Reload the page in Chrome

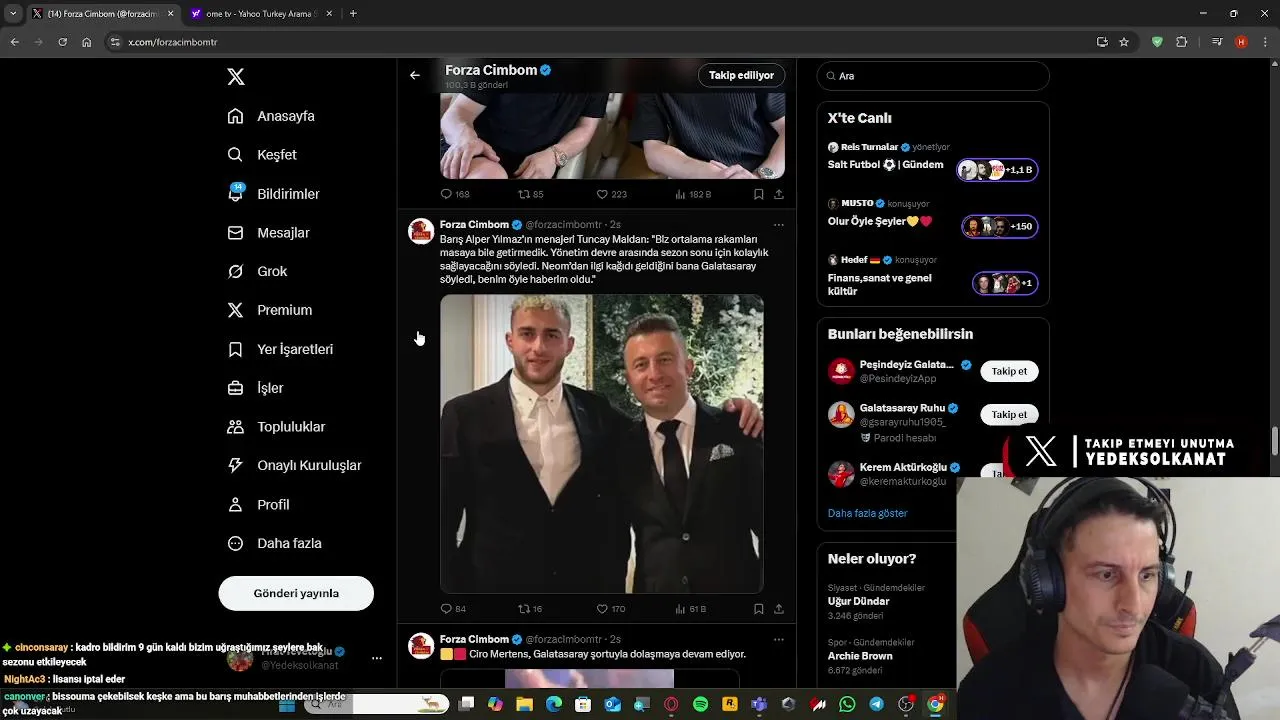(x=62, y=42)
